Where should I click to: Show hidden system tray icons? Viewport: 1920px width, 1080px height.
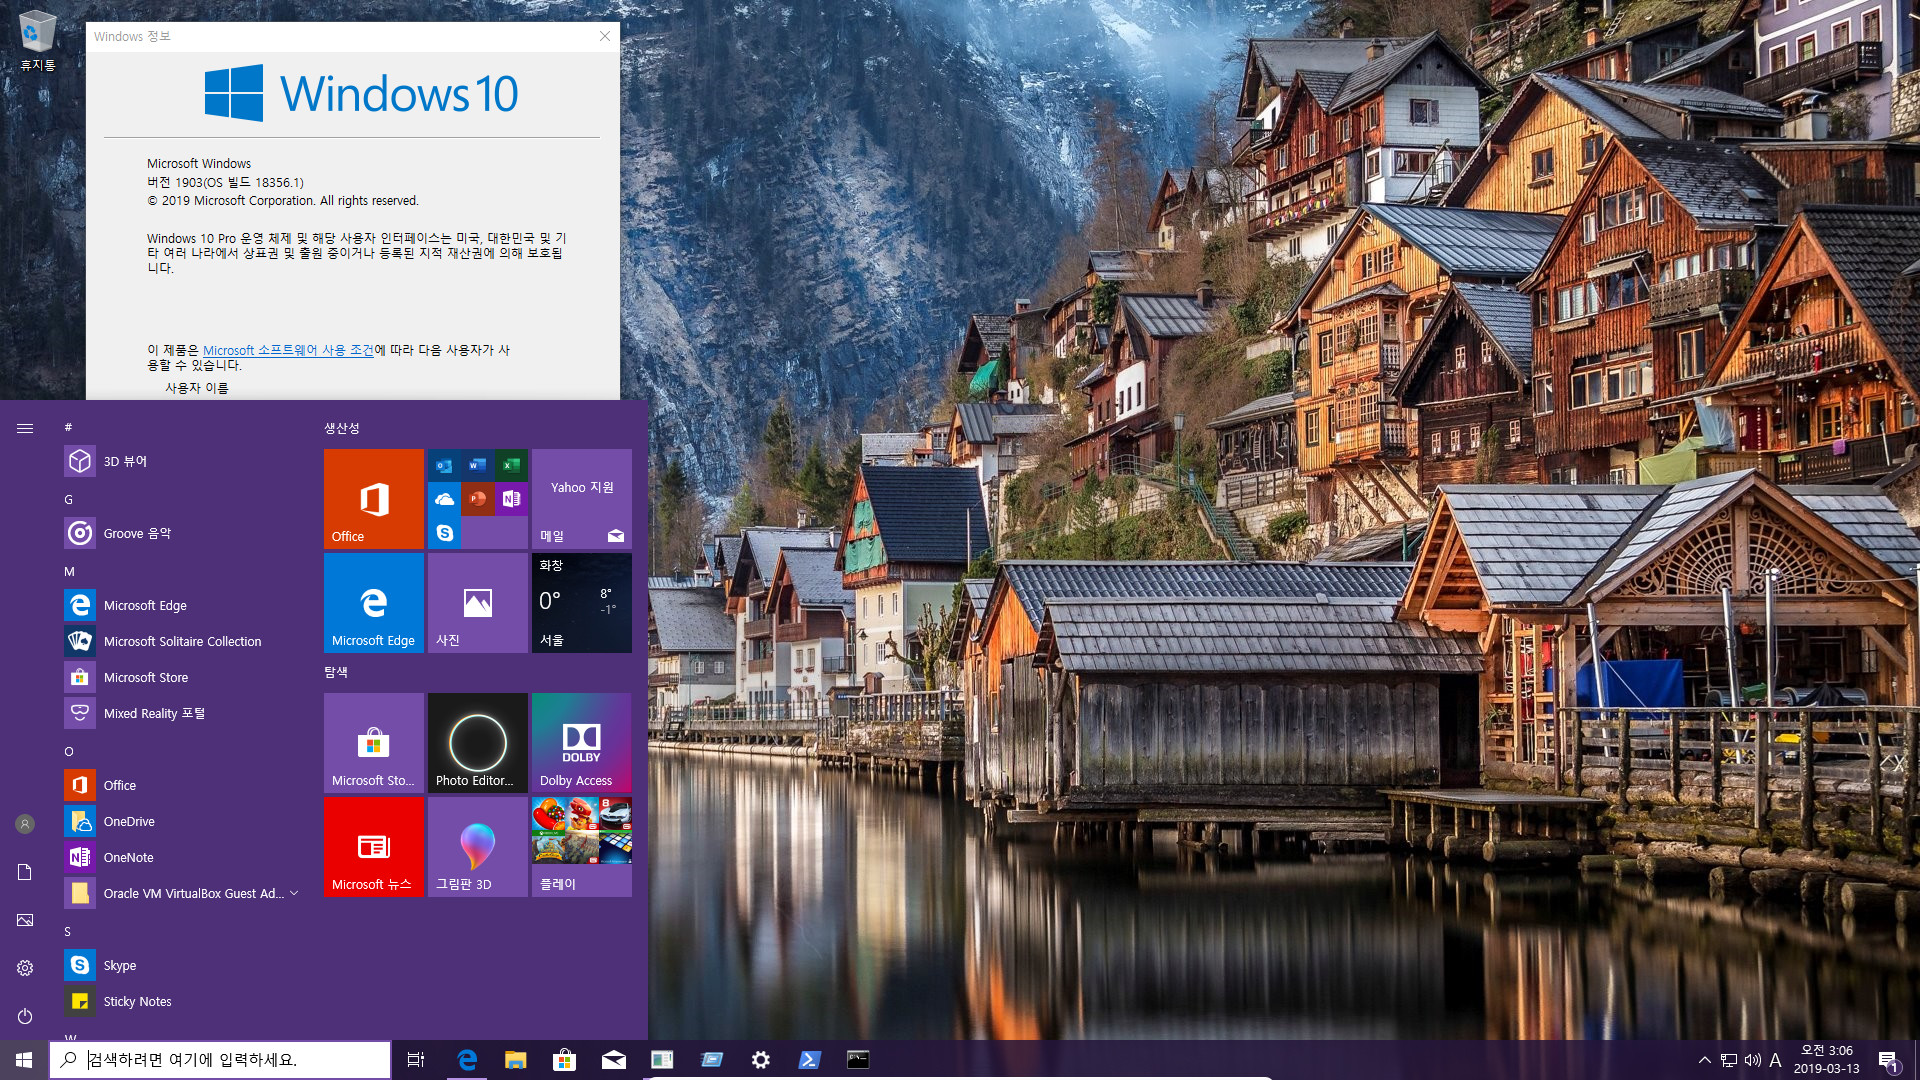pyautogui.click(x=1705, y=1060)
